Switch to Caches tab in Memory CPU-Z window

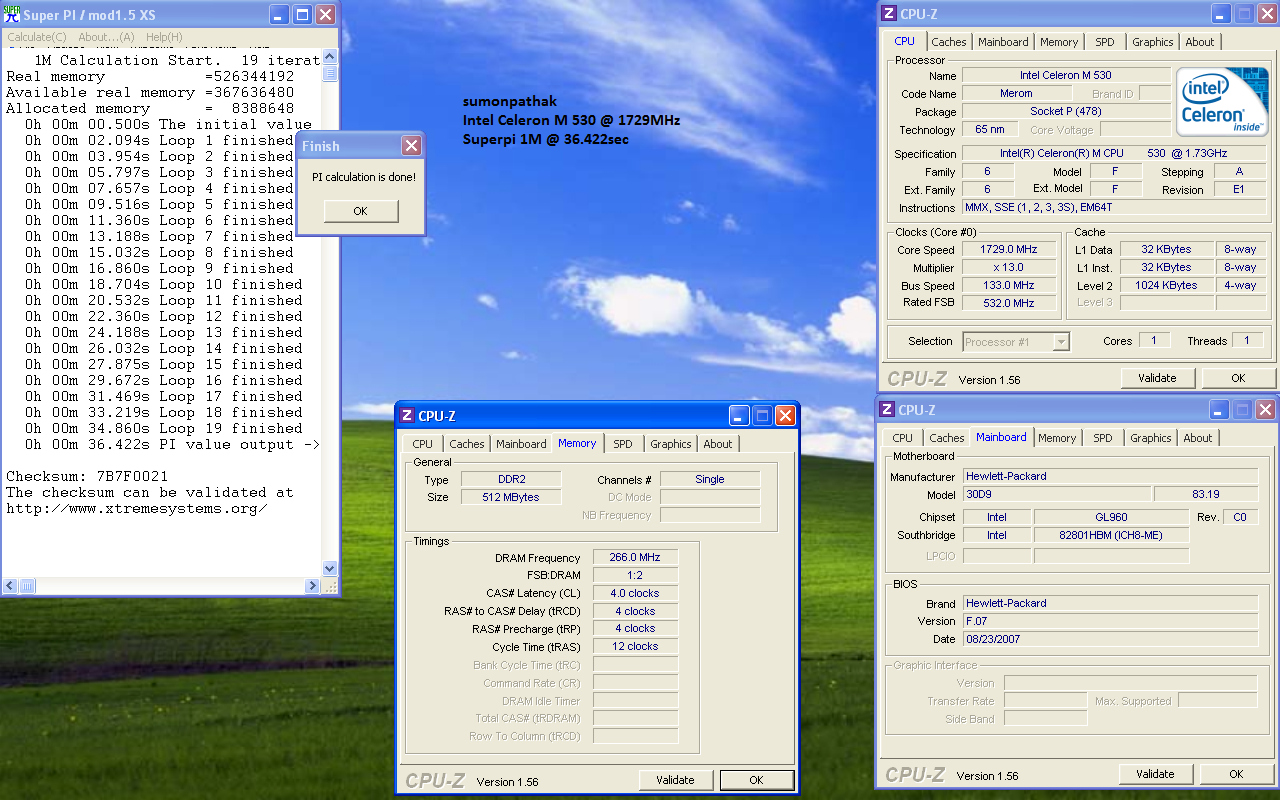[466, 444]
